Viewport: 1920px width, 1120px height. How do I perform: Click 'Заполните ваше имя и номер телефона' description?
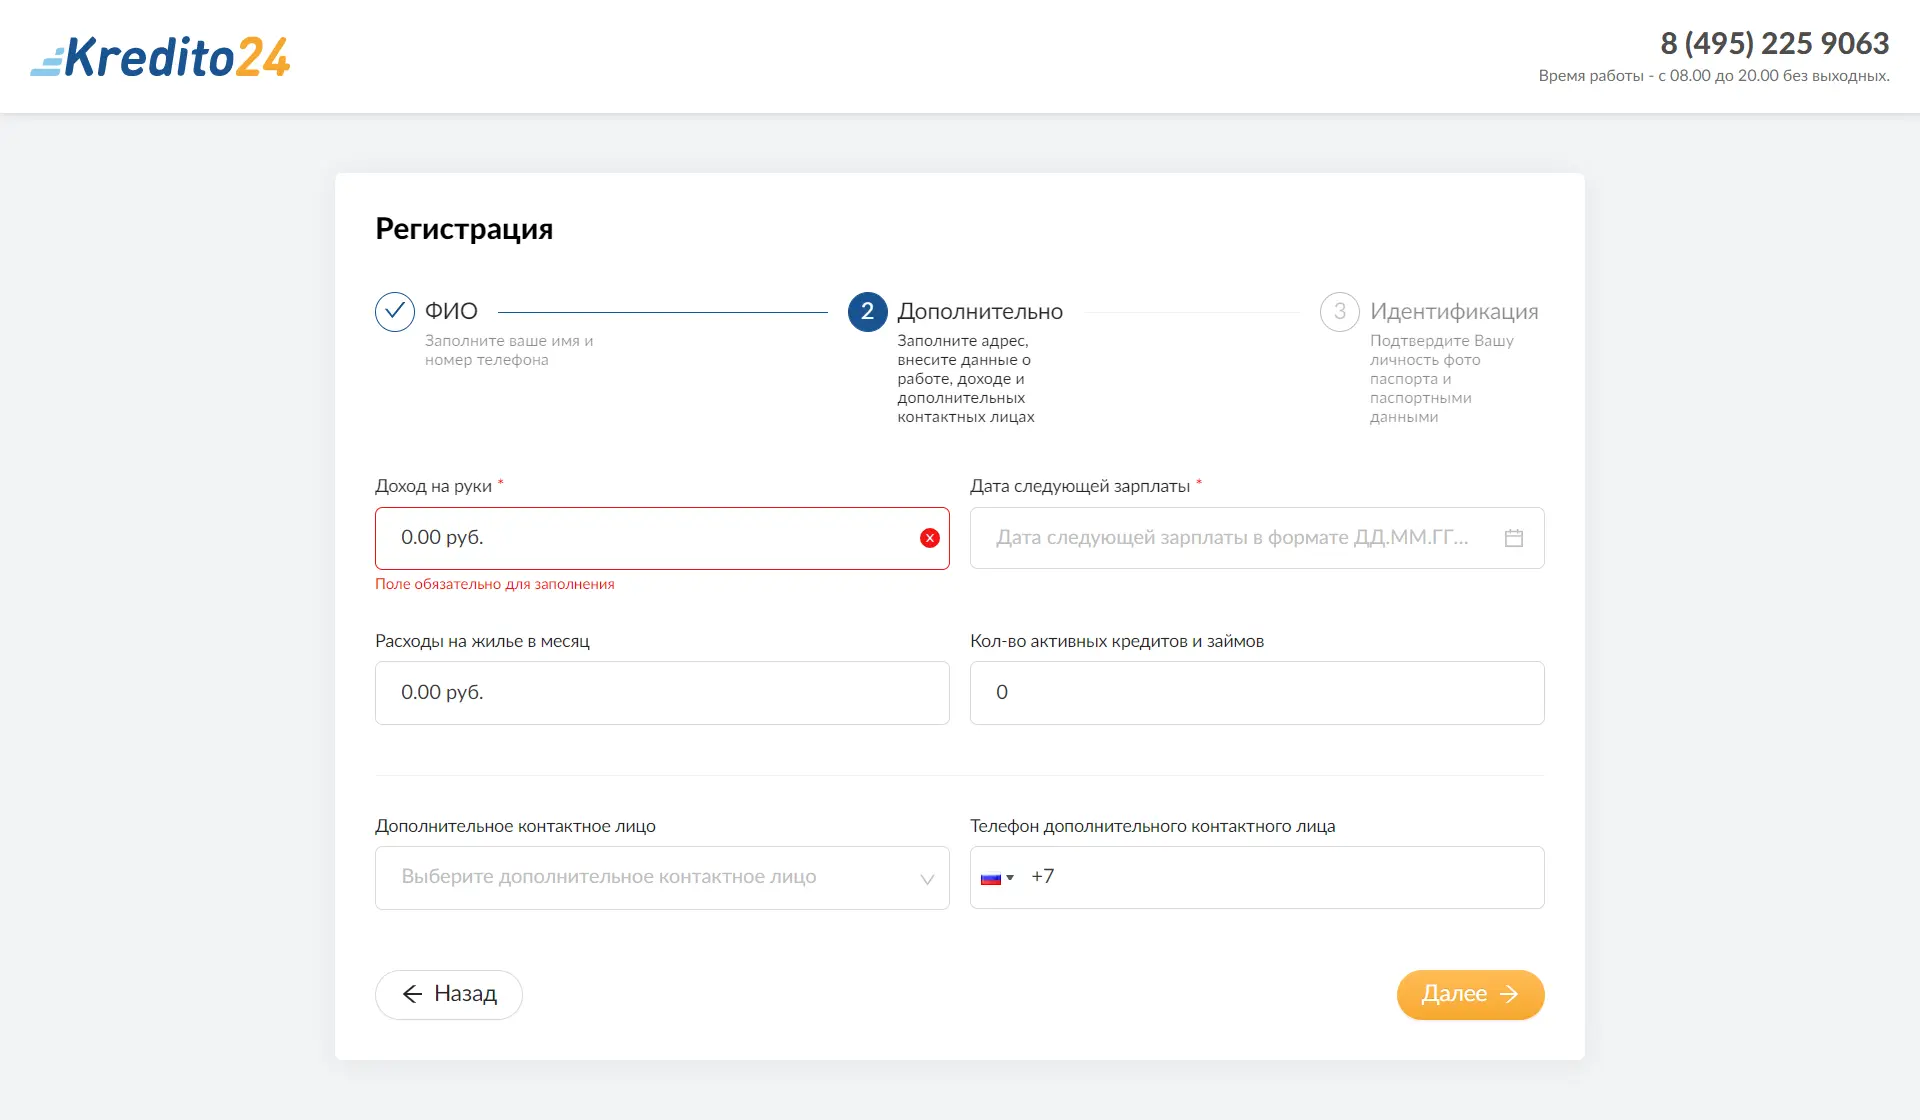pos(509,350)
